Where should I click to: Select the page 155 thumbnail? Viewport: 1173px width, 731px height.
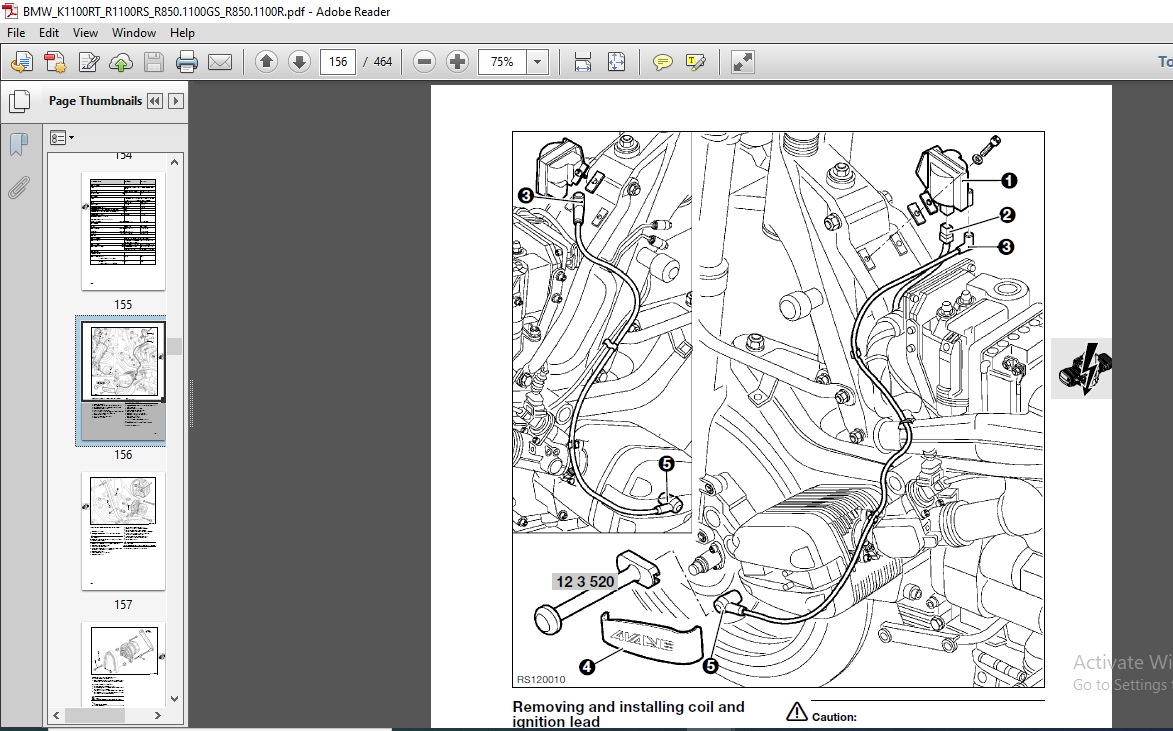[x=123, y=231]
